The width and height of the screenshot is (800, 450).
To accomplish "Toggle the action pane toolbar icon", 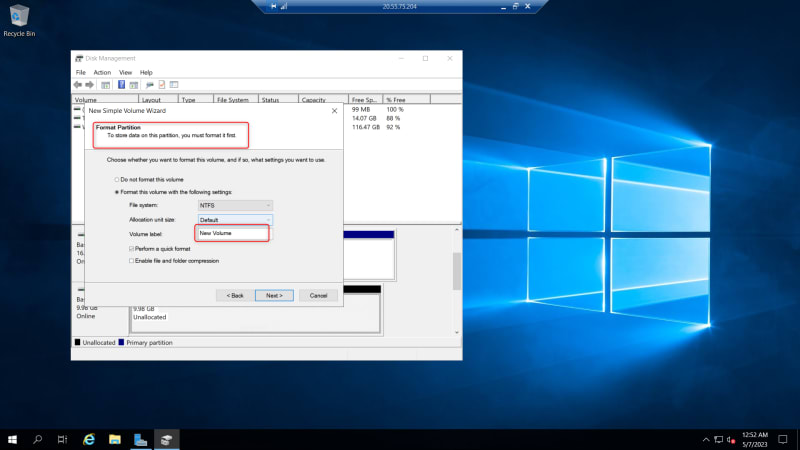I will point(134,85).
